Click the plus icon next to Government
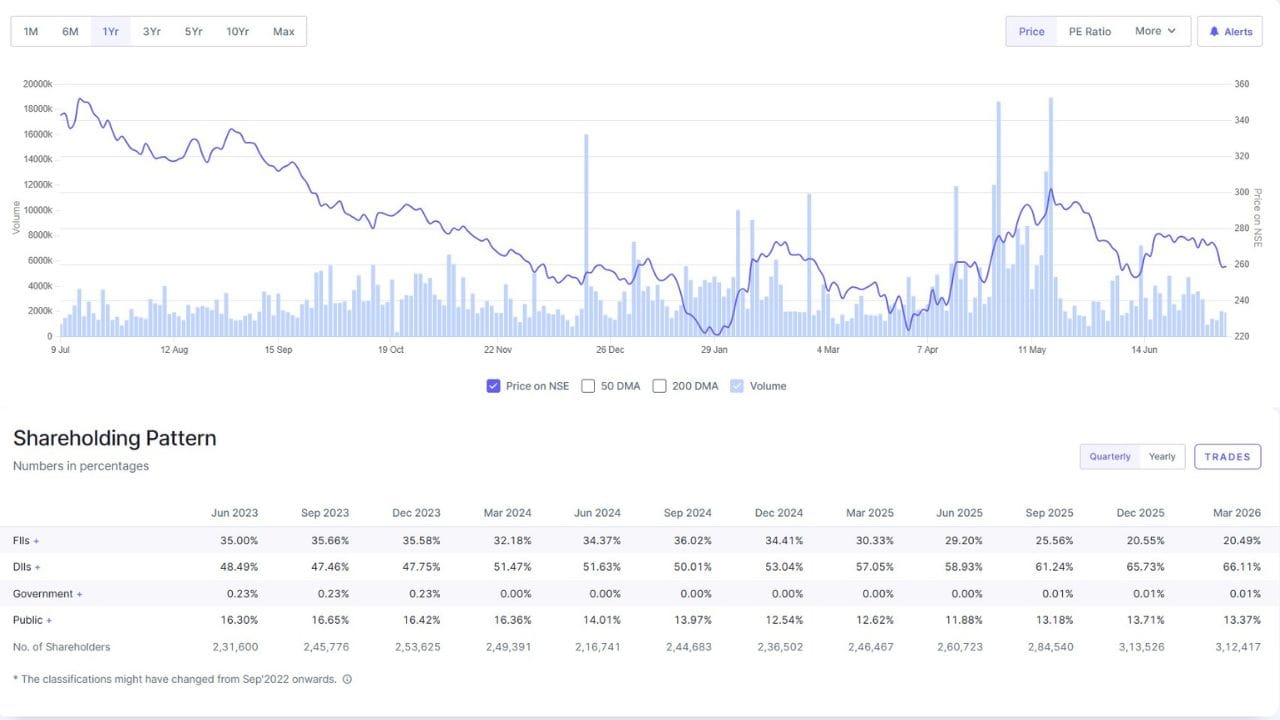This screenshot has height=720, width=1280. [x=80, y=594]
